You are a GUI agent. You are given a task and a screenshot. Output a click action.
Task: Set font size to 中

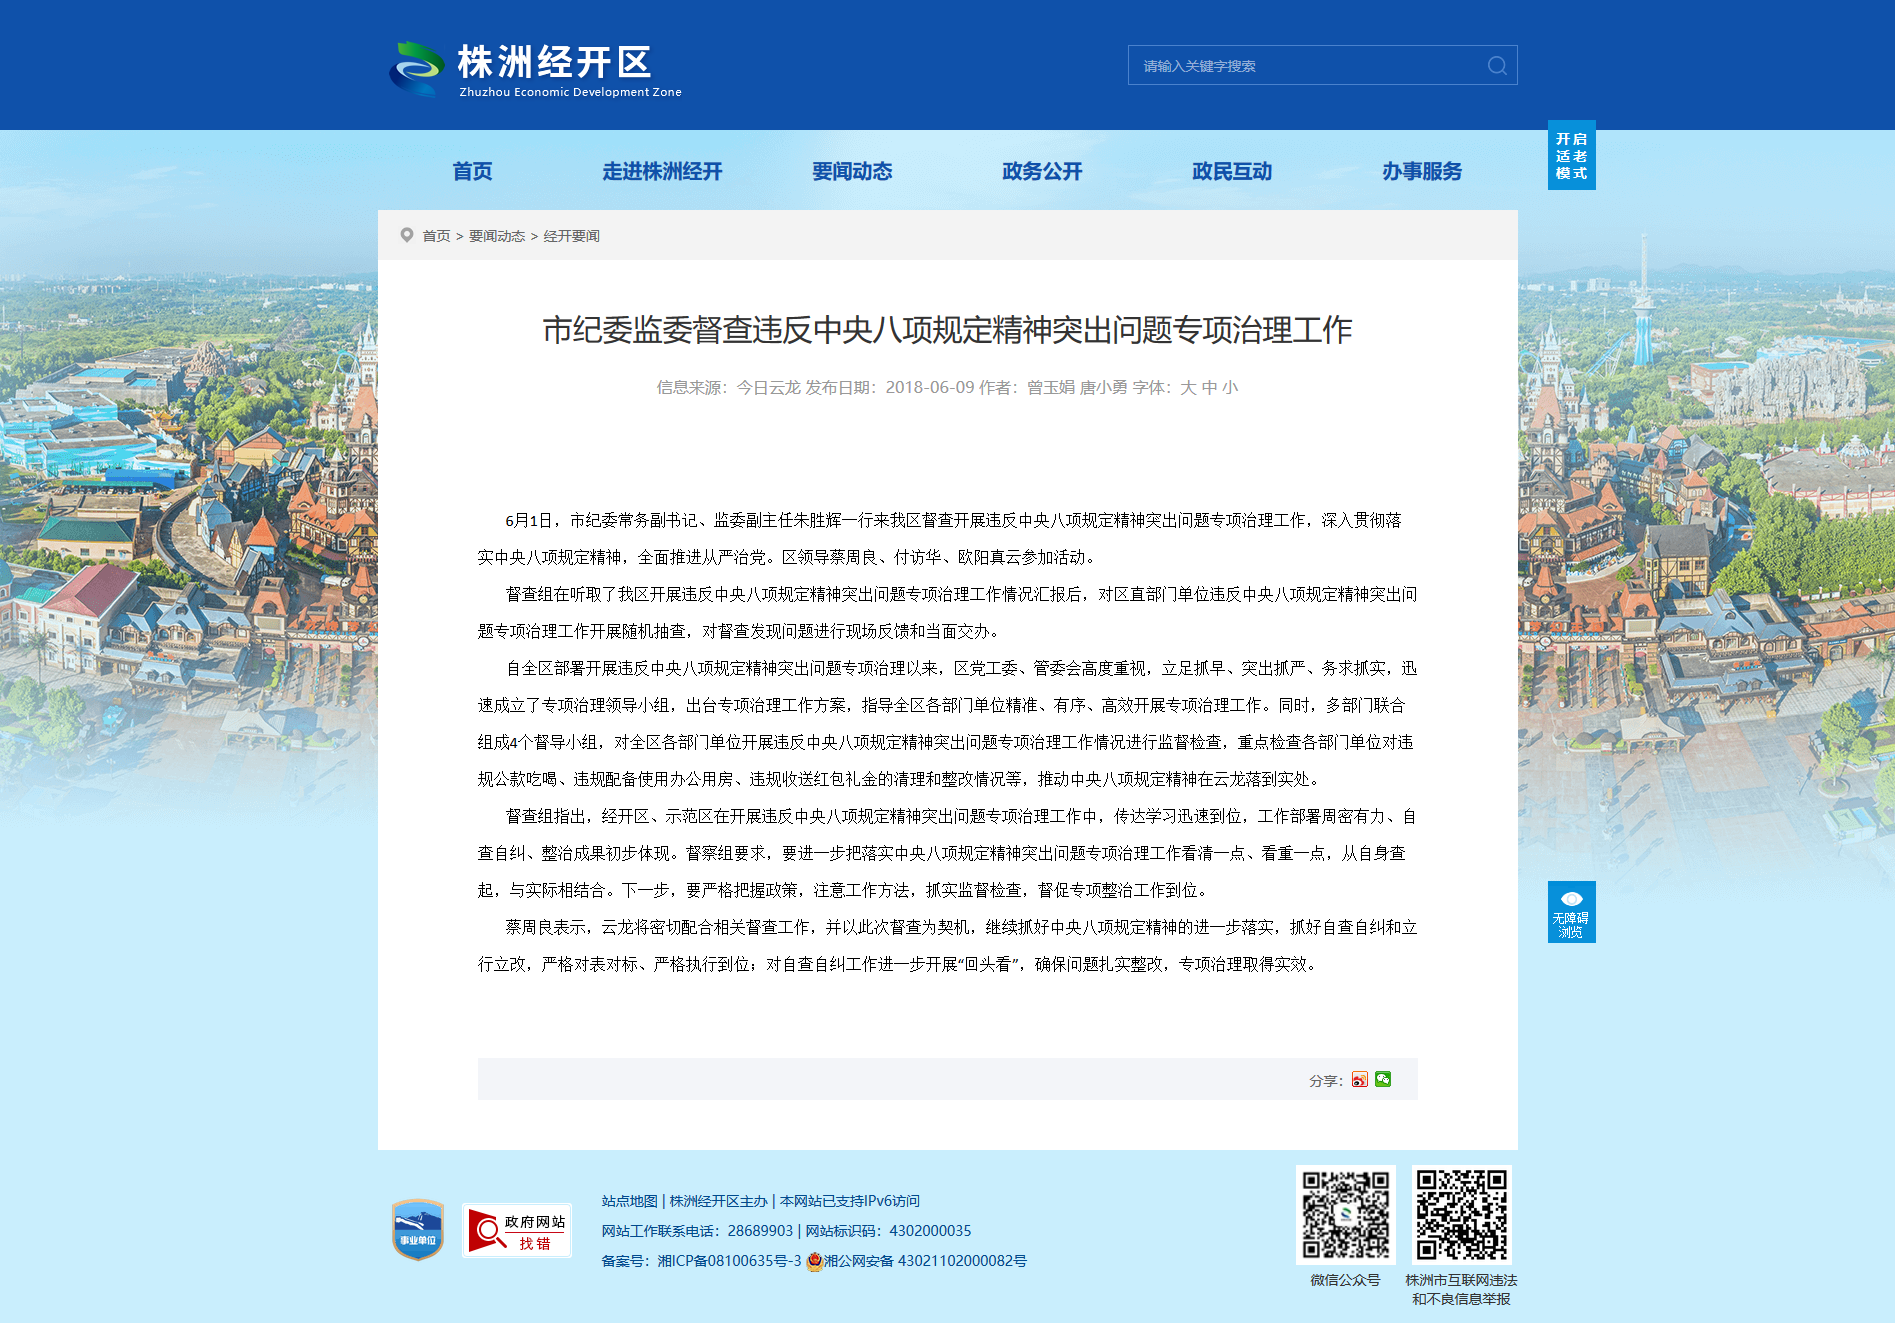pos(1210,387)
